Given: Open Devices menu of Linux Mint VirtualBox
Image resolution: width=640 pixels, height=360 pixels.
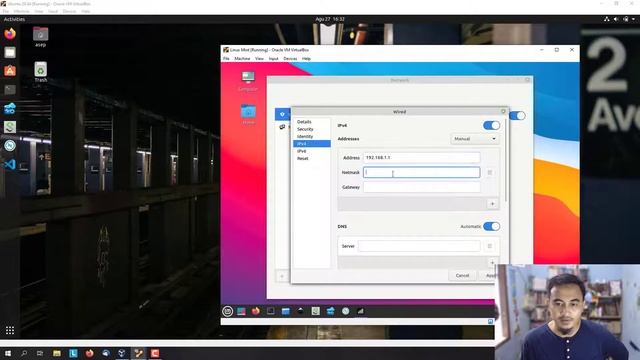Looking at the screenshot, I should tap(290, 59).
